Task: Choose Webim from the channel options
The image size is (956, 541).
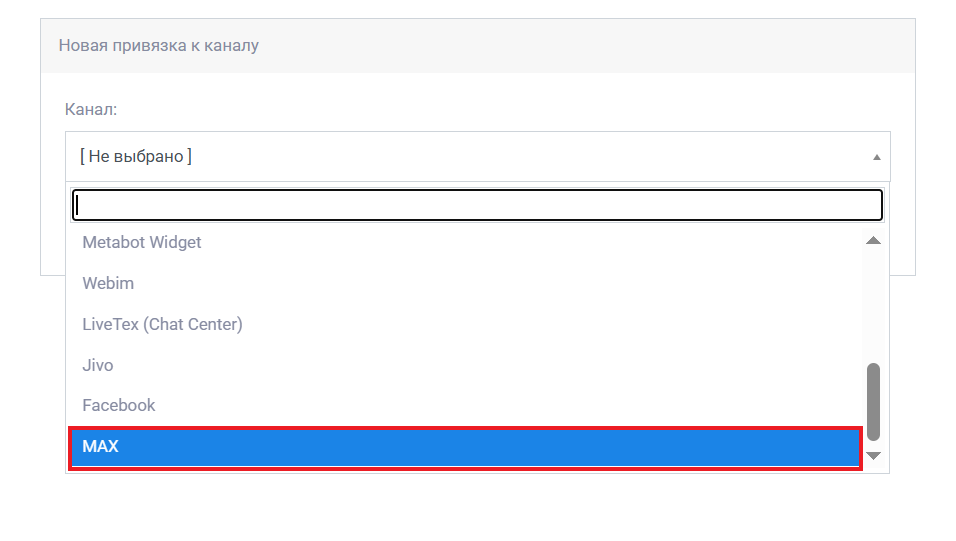Action: (108, 283)
